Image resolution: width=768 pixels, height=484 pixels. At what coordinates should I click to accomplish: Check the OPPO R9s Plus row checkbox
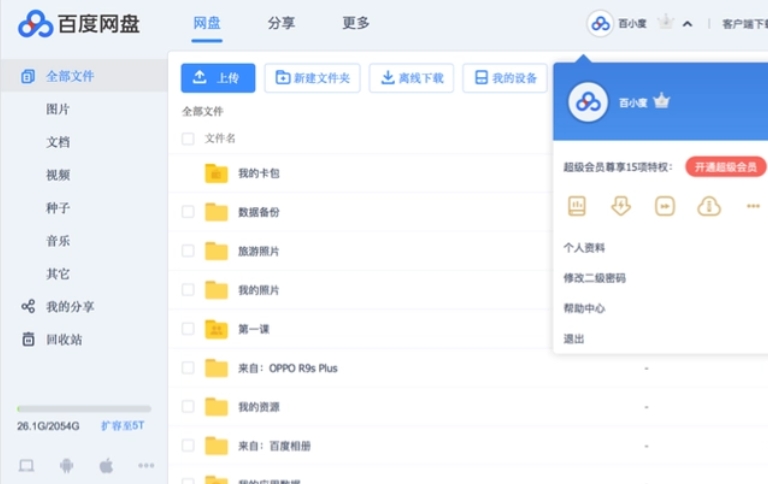click(x=188, y=367)
